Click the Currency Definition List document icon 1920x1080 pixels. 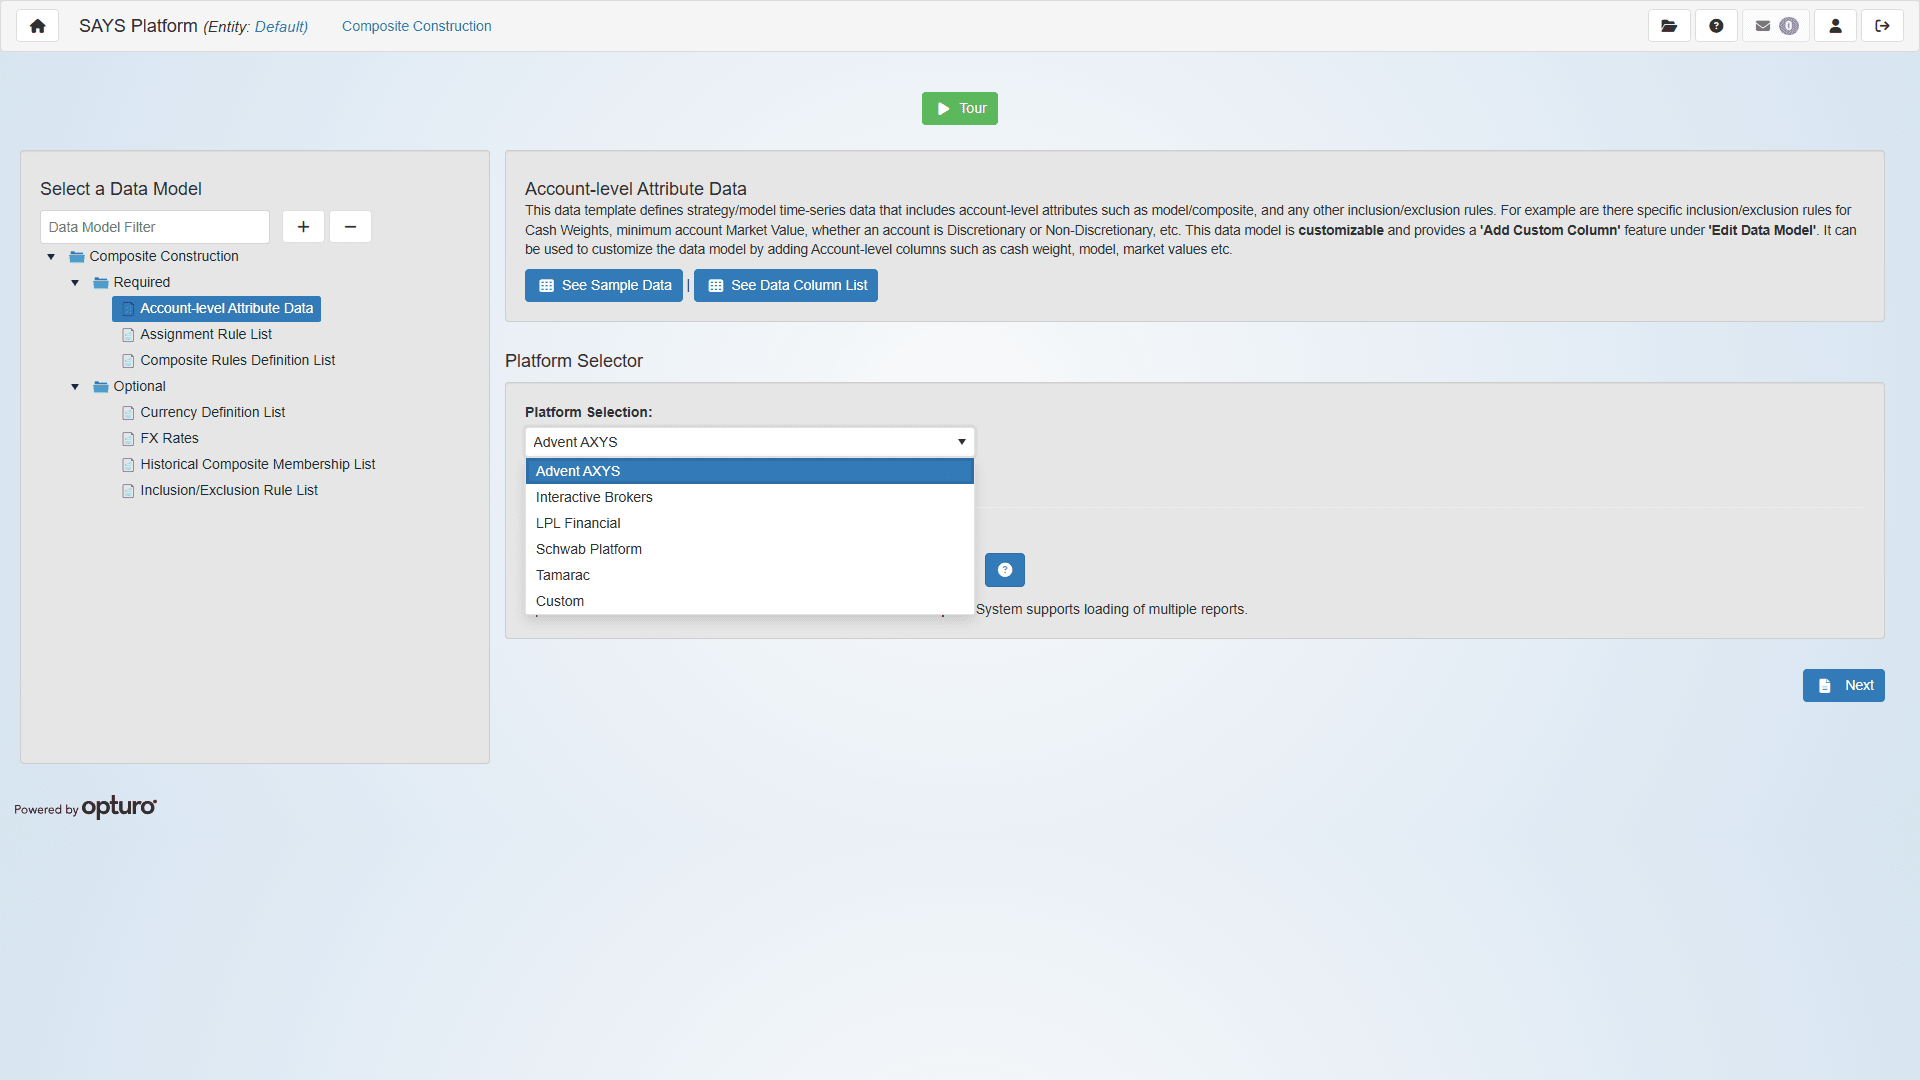[128, 413]
